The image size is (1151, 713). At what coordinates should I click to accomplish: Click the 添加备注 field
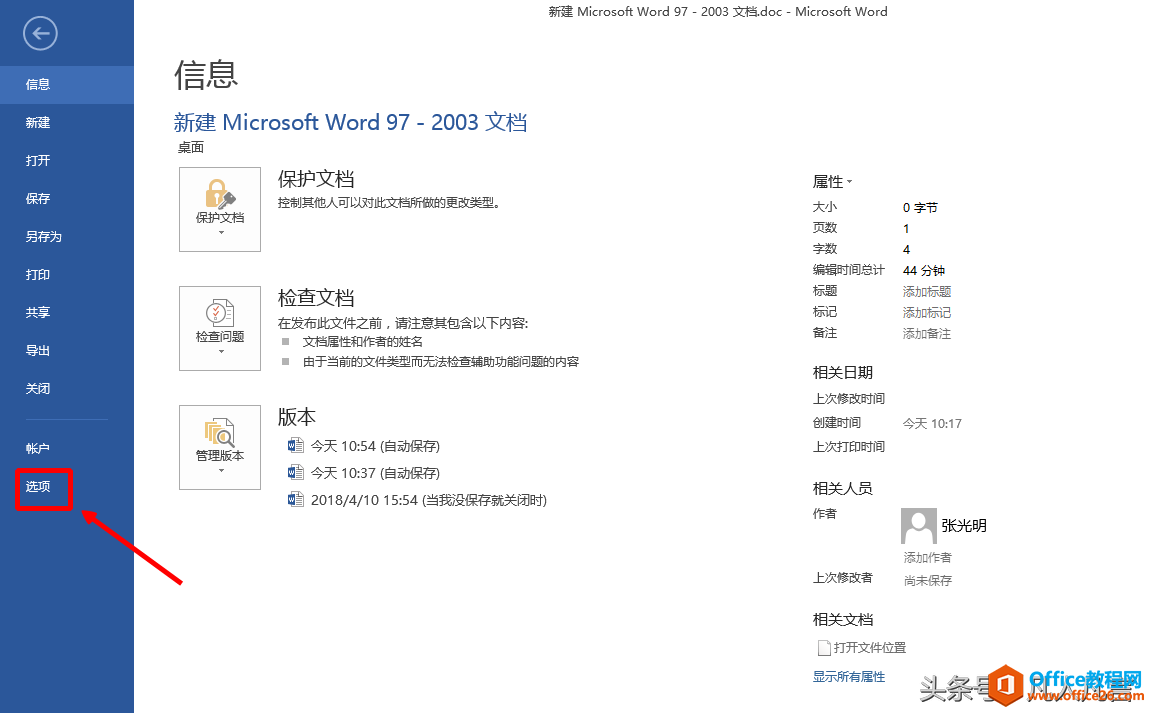point(926,333)
